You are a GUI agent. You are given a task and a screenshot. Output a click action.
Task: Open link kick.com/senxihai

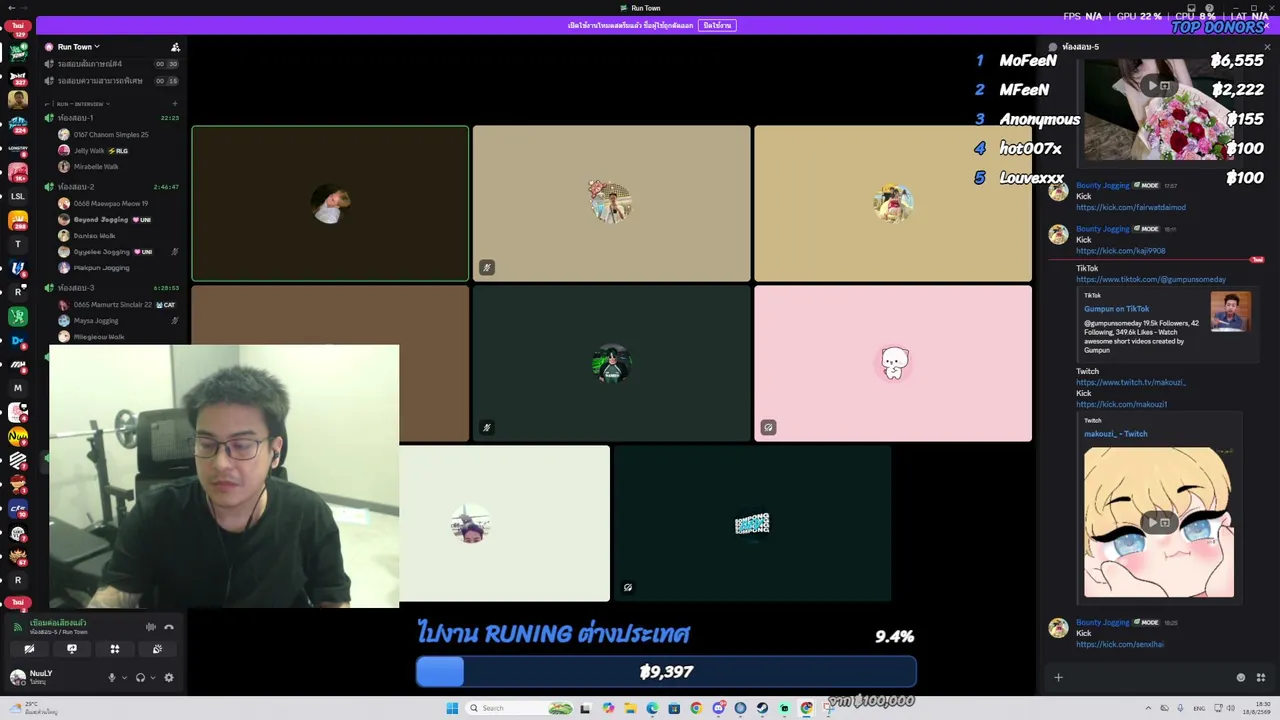(x=1120, y=644)
